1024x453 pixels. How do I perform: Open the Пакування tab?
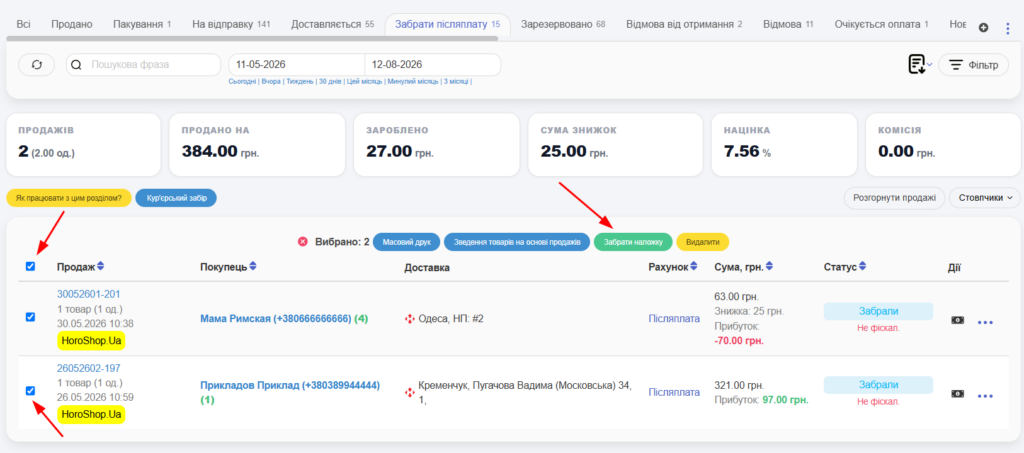tap(142, 24)
